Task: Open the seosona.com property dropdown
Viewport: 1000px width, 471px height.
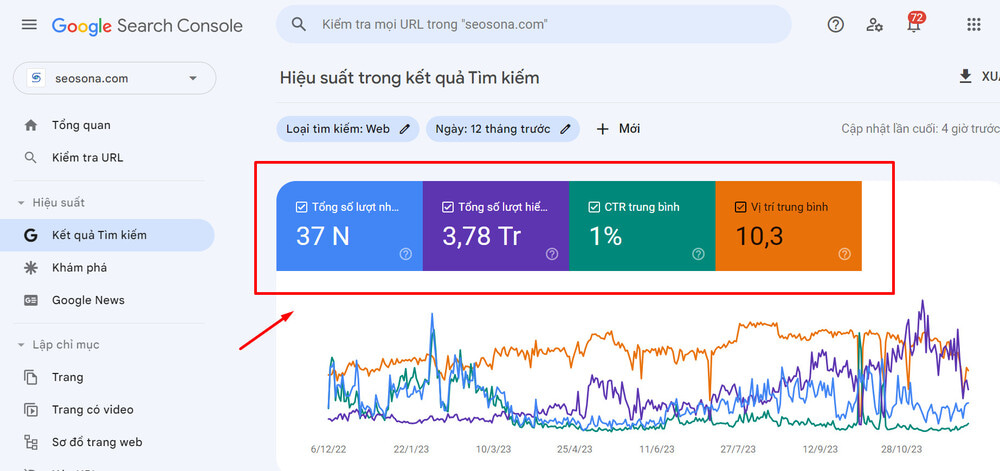Action: 115,78
